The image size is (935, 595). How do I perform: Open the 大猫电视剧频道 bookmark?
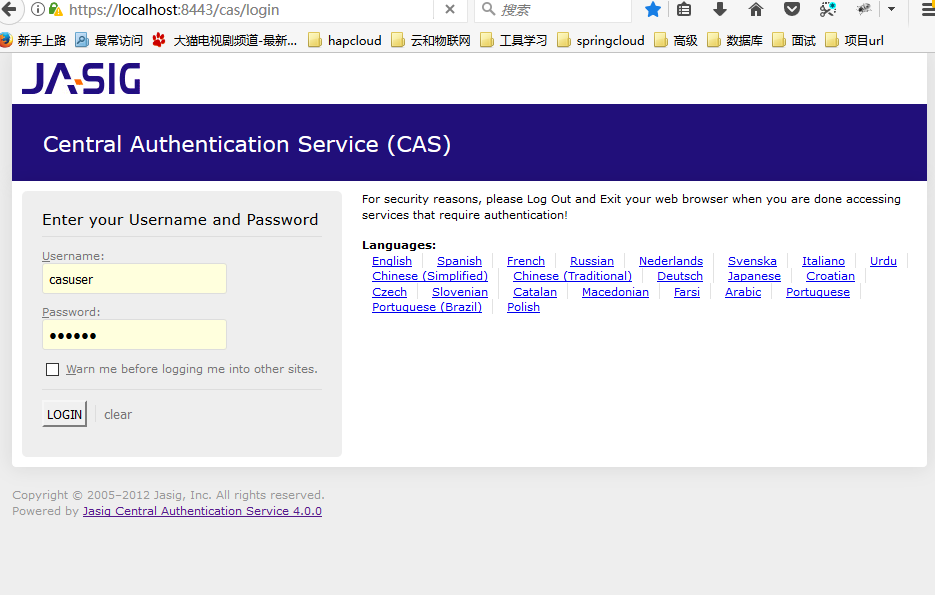tap(225, 41)
